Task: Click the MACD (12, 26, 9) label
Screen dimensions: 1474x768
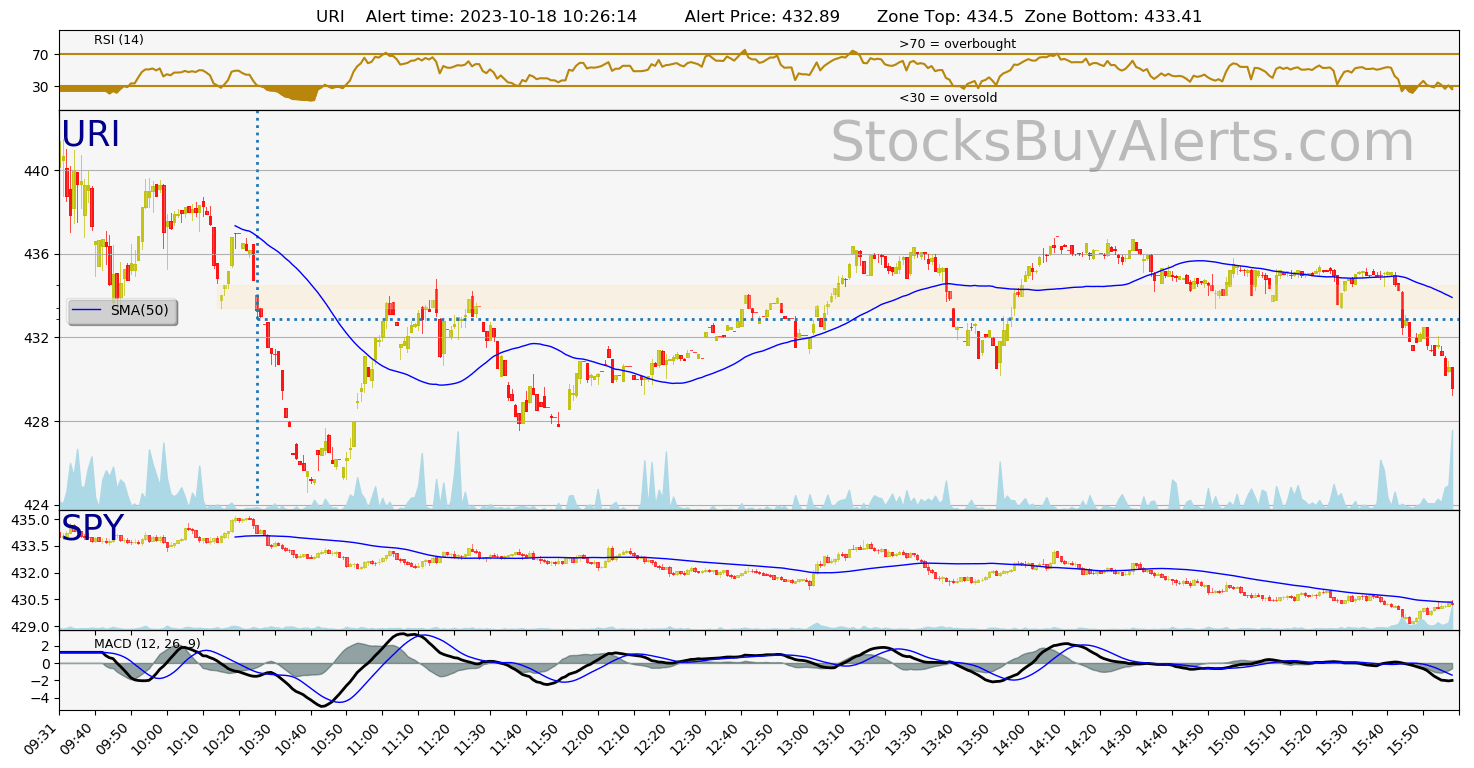Action: pos(147,643)
